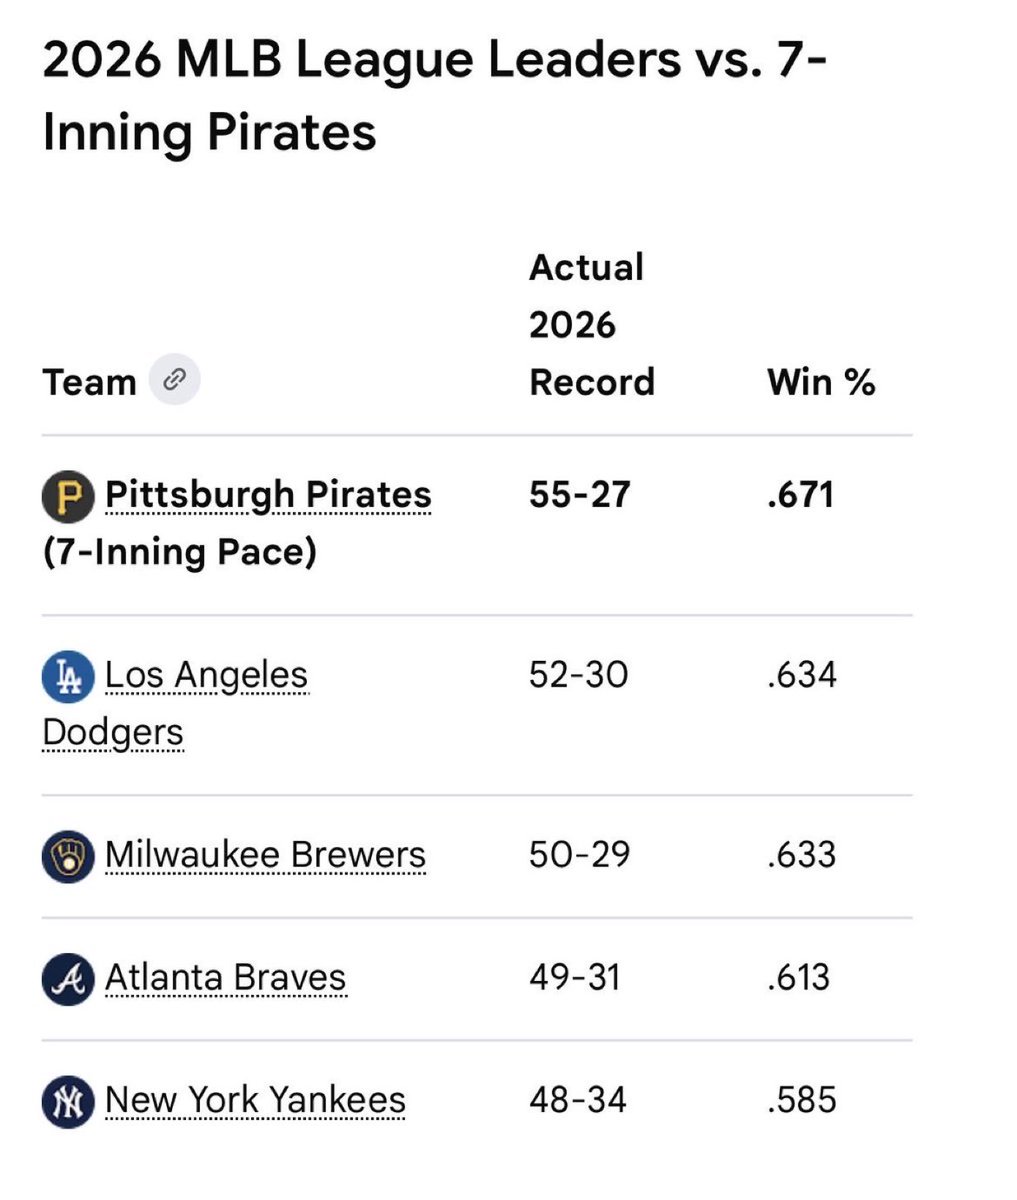Open the Atlanta Braves link
The height and width of the screenshot is (1200, 1017).
coord(225,978)
